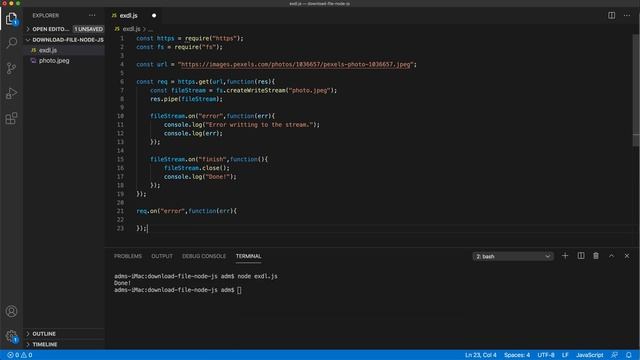Open editor more actions ellipsis
The width and height of the screenshot is (640, 360).
[627, 16]
